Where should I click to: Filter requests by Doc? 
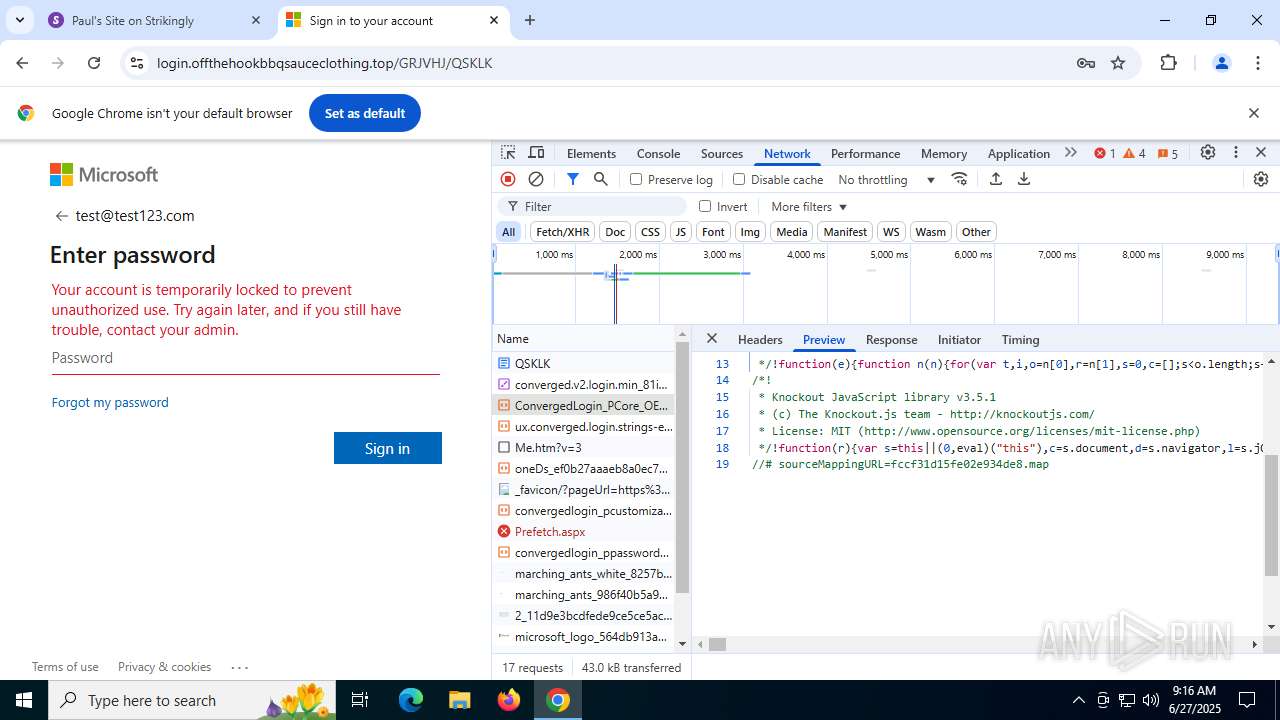tap(615, 232)
